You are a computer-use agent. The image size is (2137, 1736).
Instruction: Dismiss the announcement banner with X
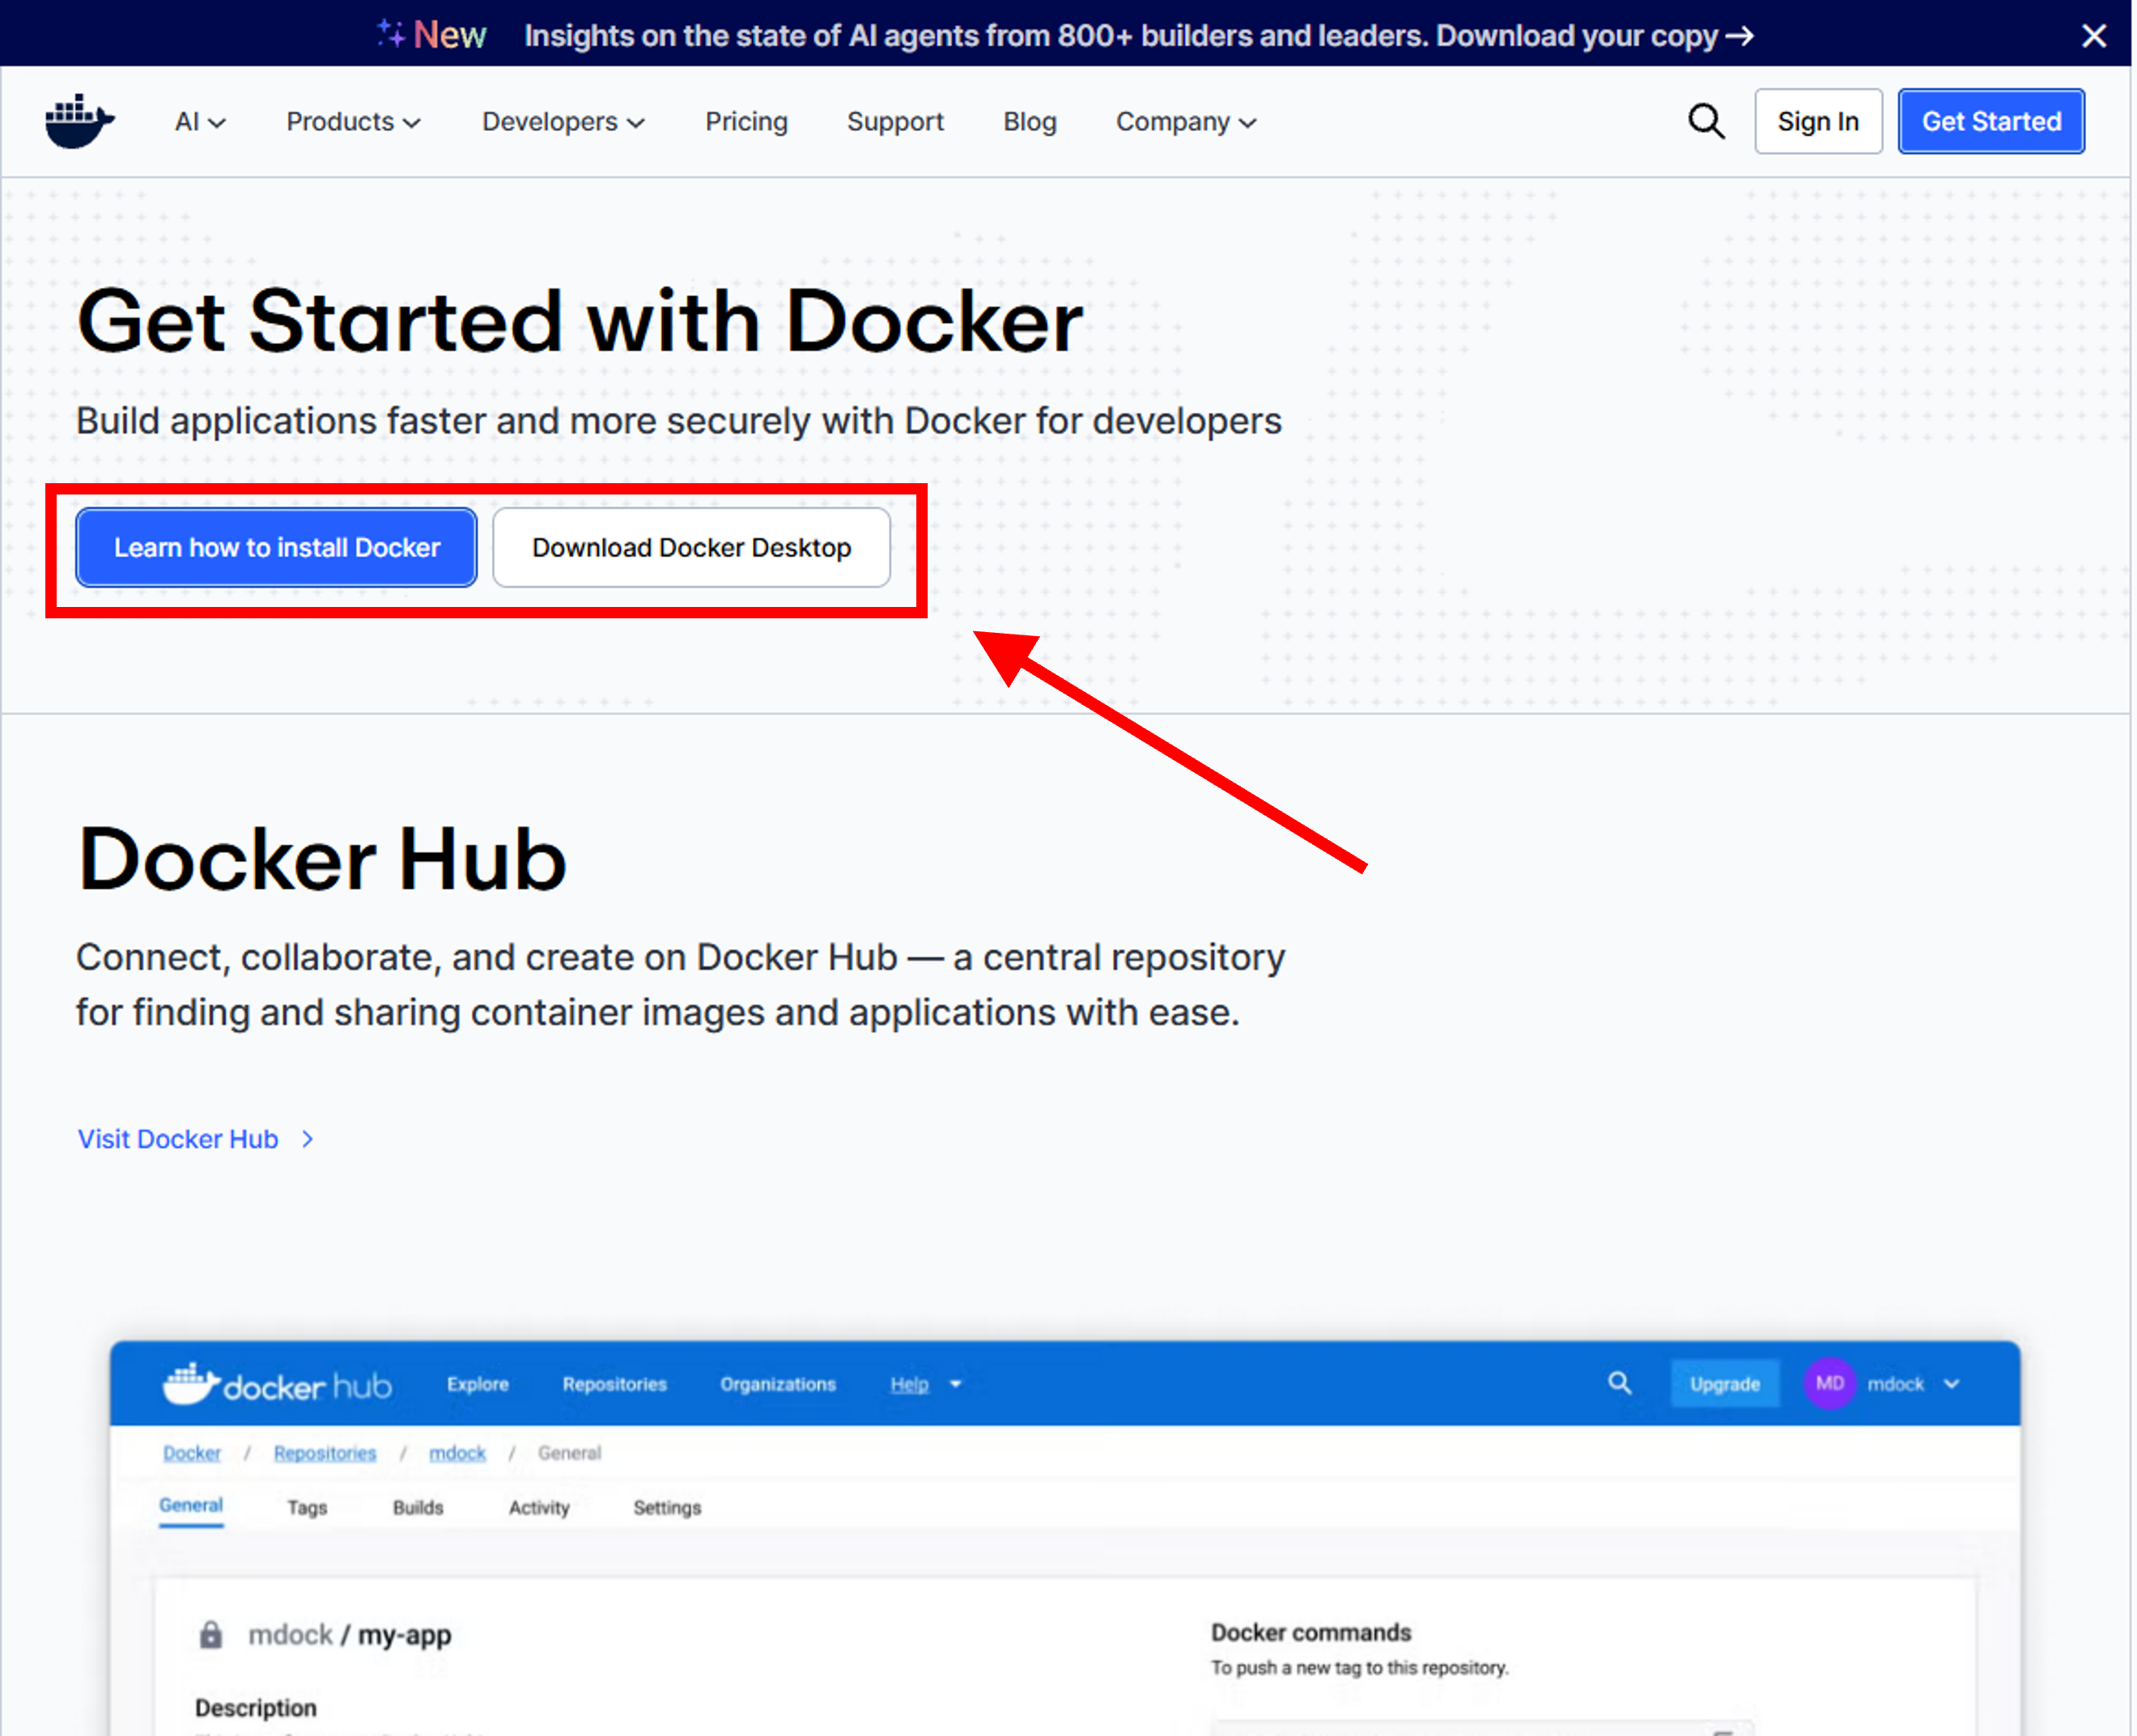(2093, 36)
